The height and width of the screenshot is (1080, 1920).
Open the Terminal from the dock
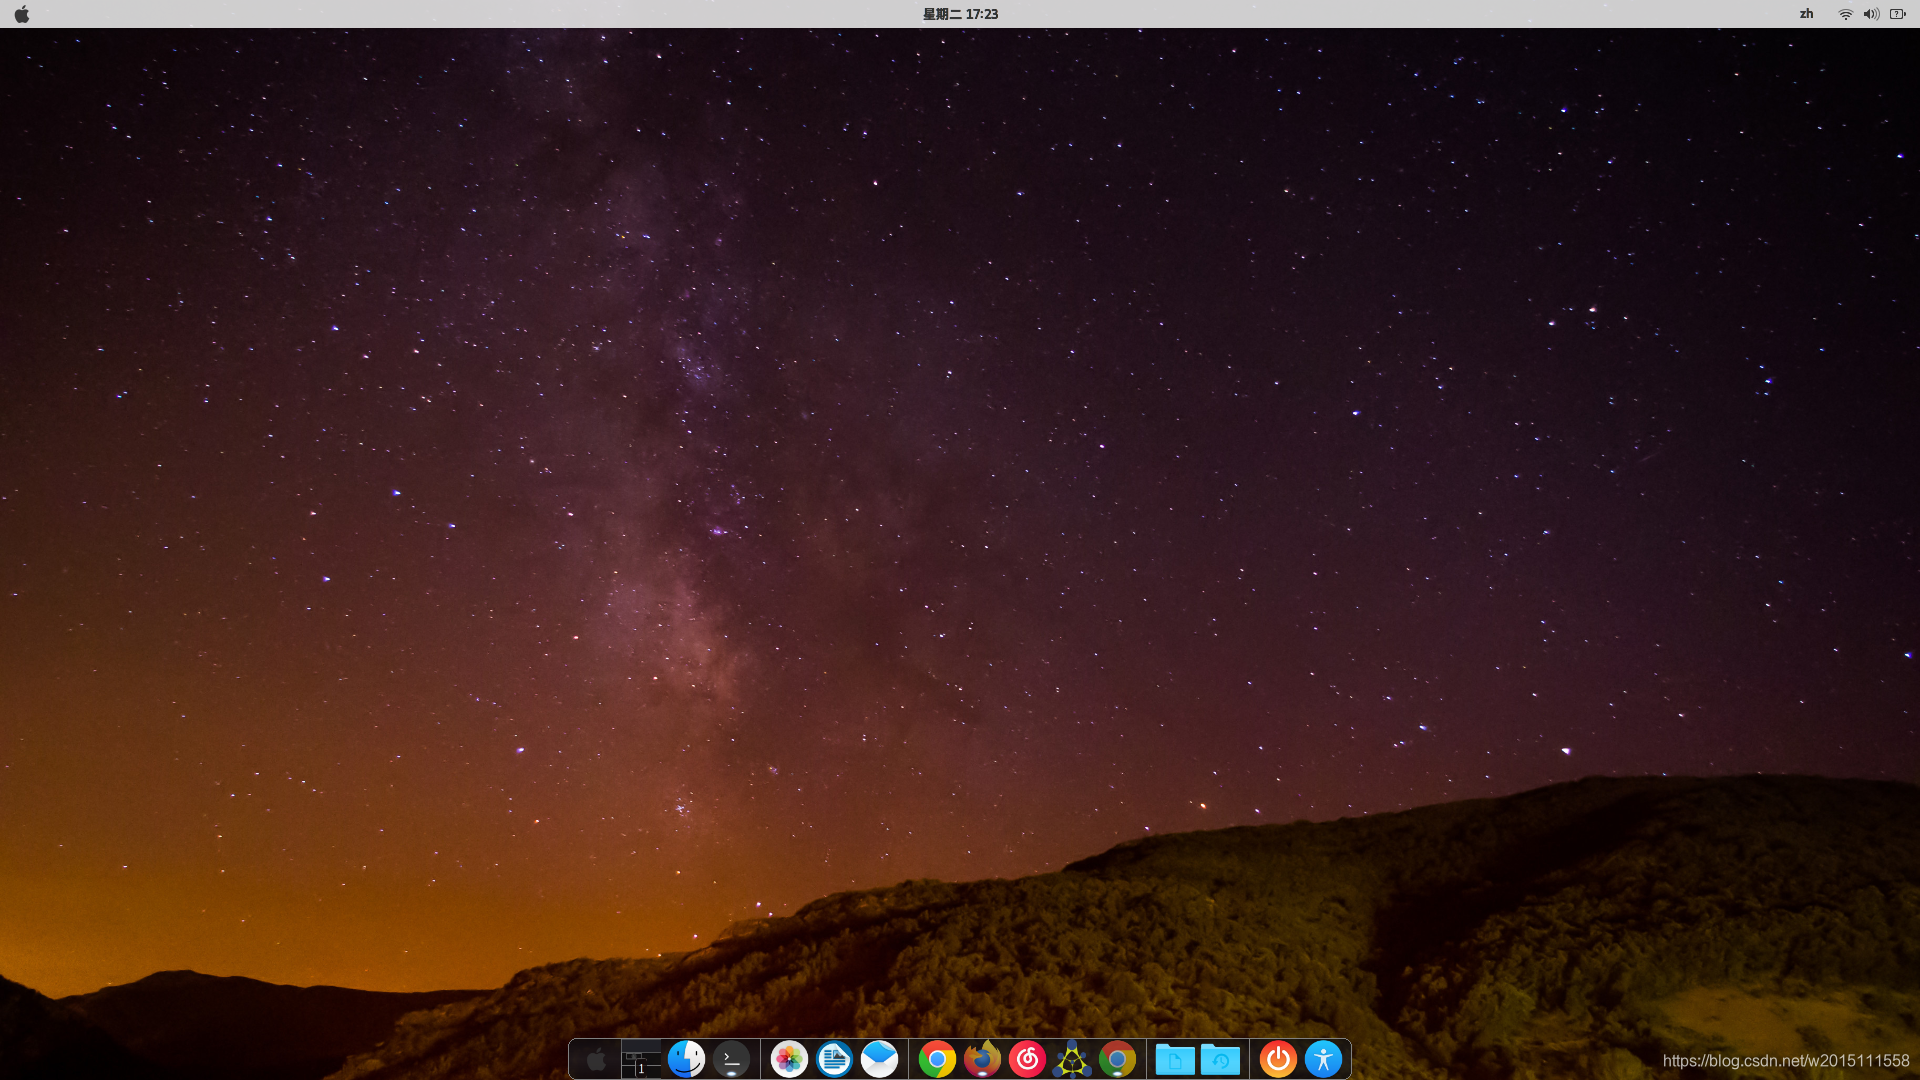732,1059
